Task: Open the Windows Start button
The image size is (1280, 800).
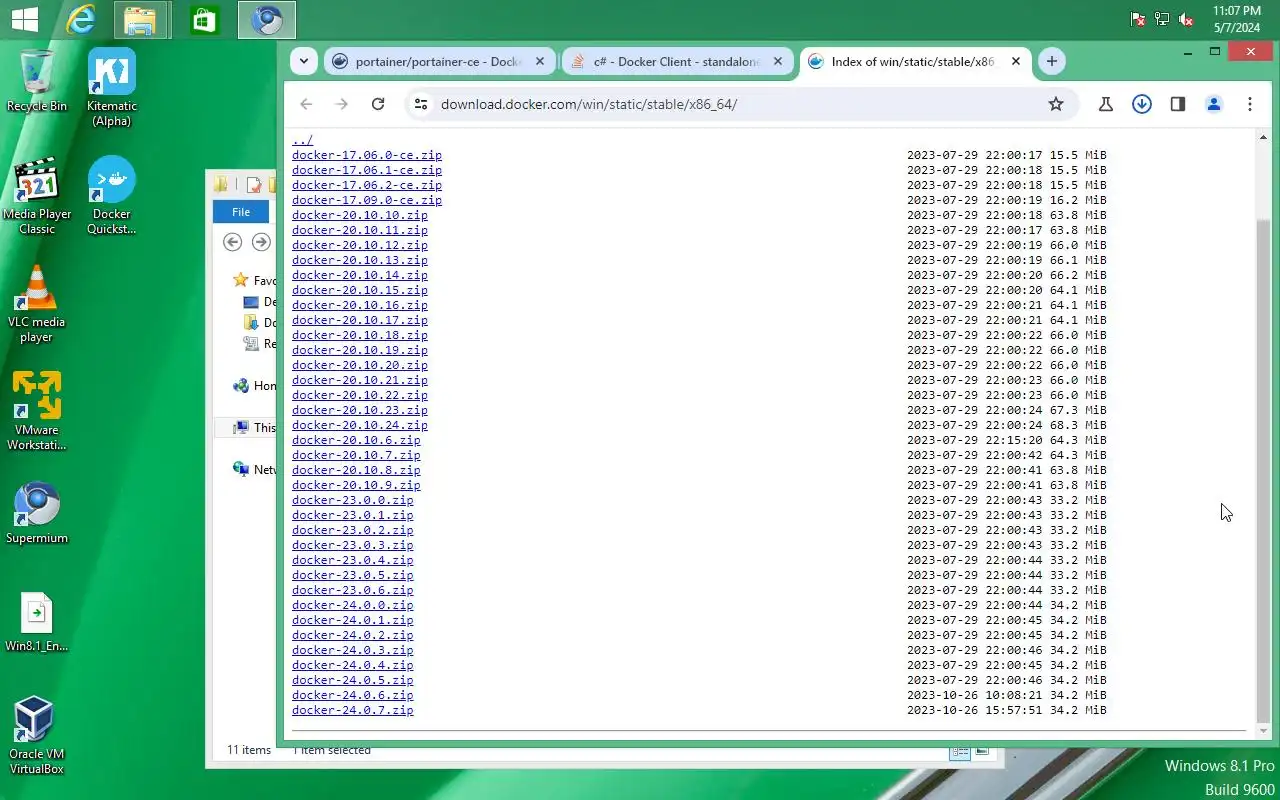Action: click(24, 19)
